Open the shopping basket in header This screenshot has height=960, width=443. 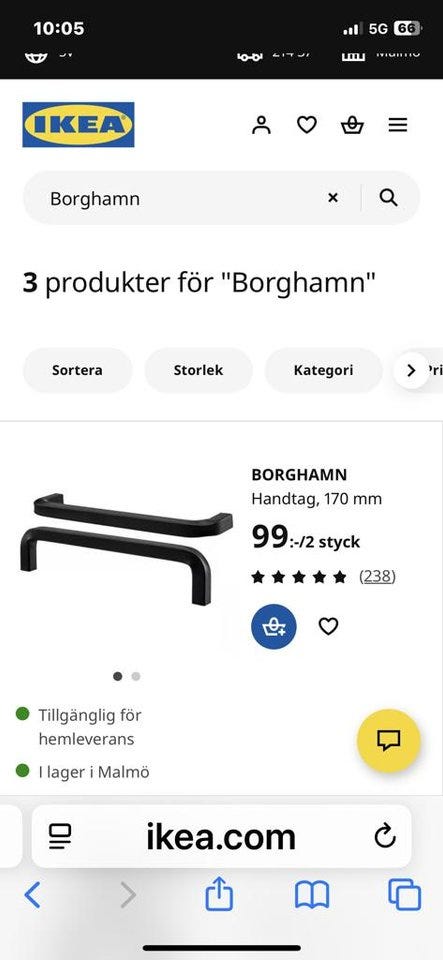[x=352, y=125]
